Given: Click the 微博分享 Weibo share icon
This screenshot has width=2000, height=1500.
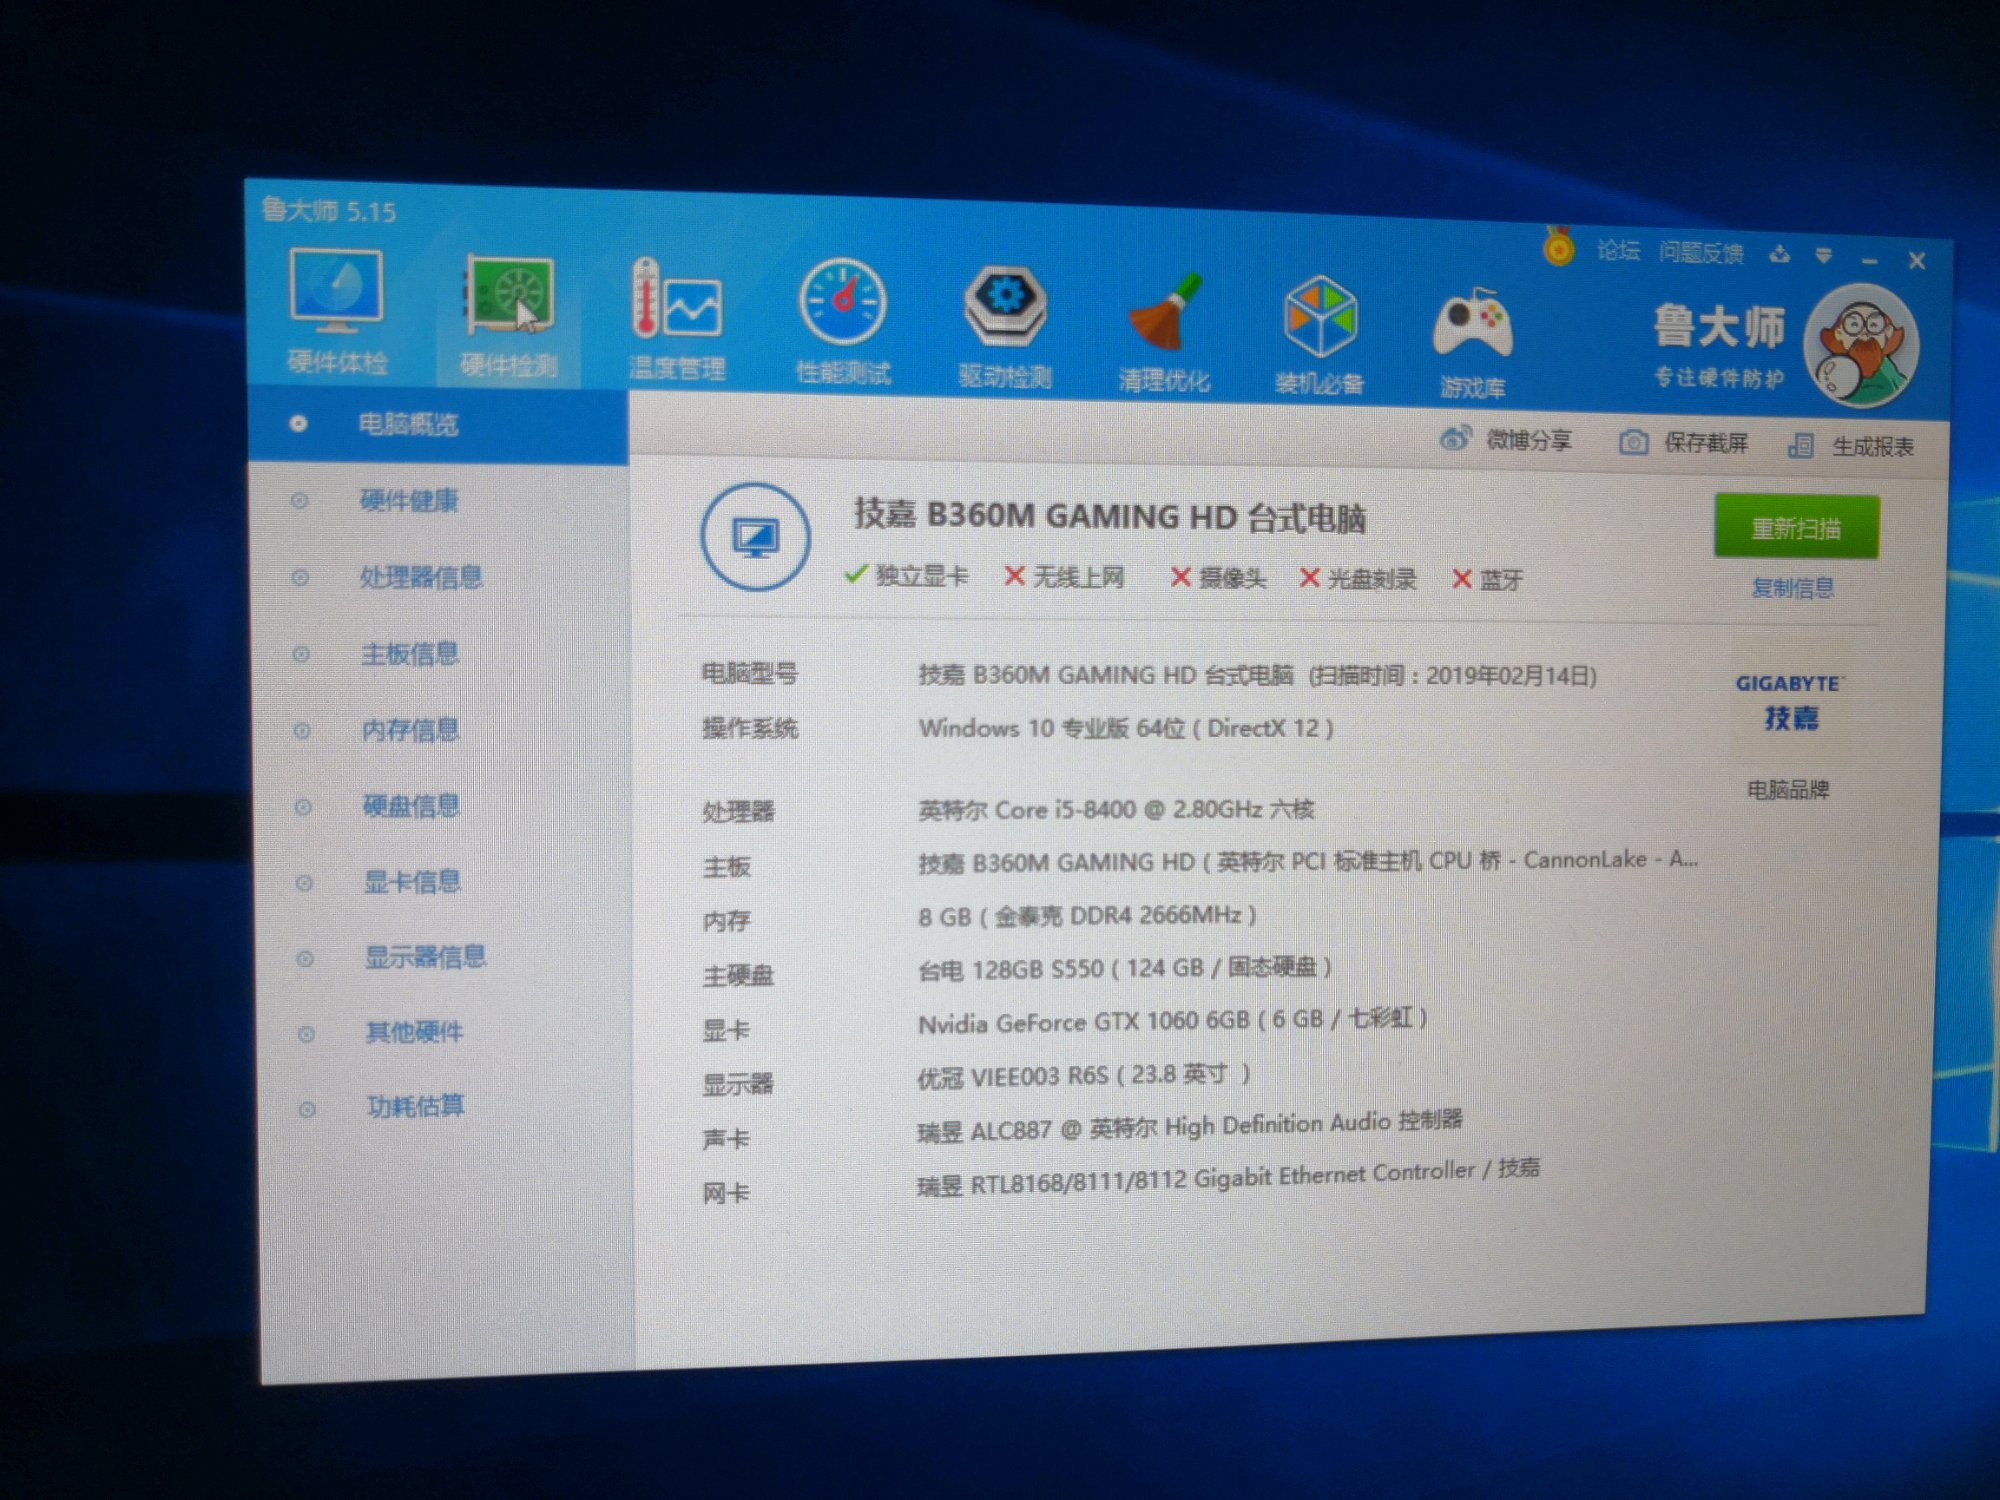Looking at the screenshot, I should (x=1455, y=438).
